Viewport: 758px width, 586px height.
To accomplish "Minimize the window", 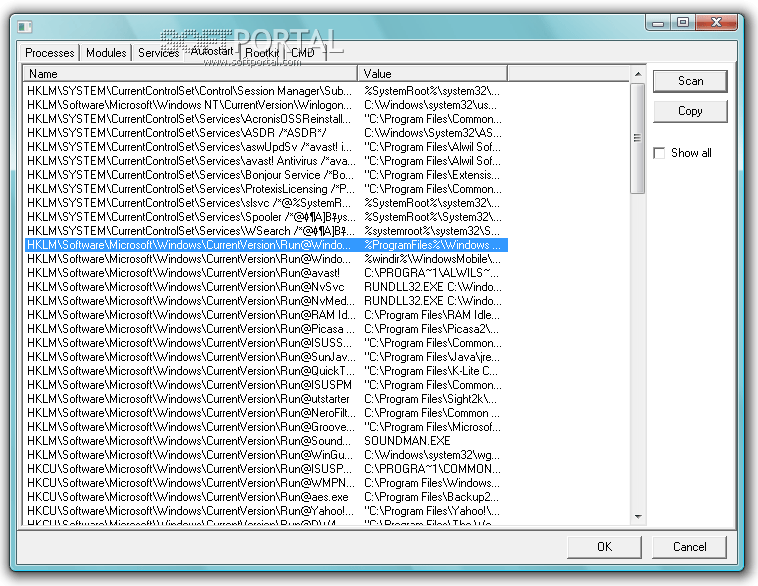I will pos(658,23).
